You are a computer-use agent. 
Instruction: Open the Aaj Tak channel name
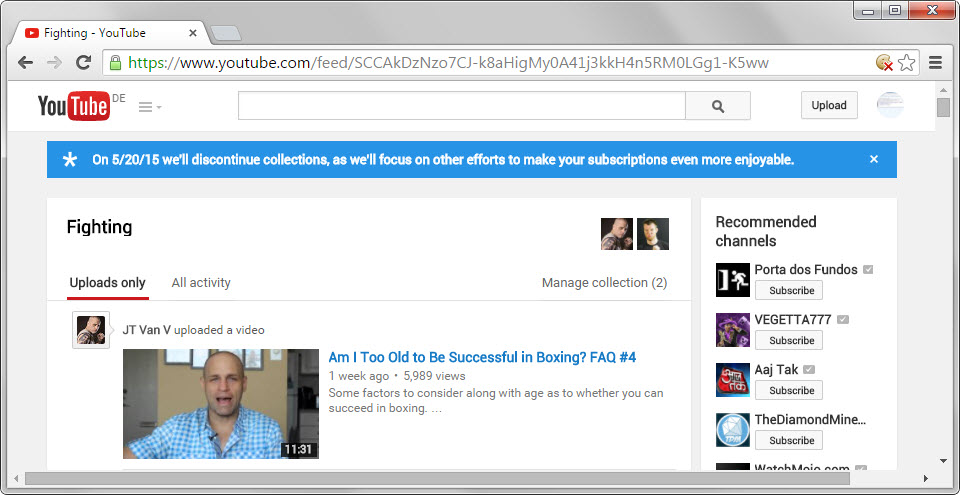[x=776, y=369]
